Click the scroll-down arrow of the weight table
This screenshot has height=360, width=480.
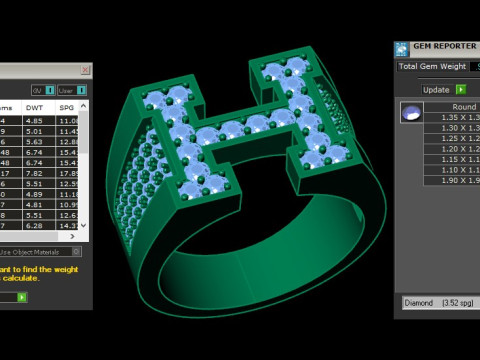pyautogui.click(x=83, y=225)
